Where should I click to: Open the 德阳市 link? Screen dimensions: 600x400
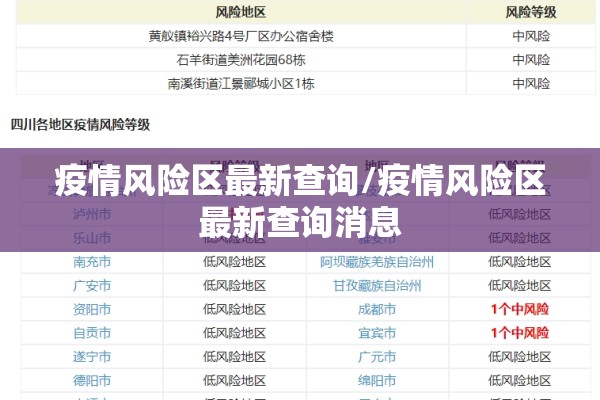(x=92, y=380)
